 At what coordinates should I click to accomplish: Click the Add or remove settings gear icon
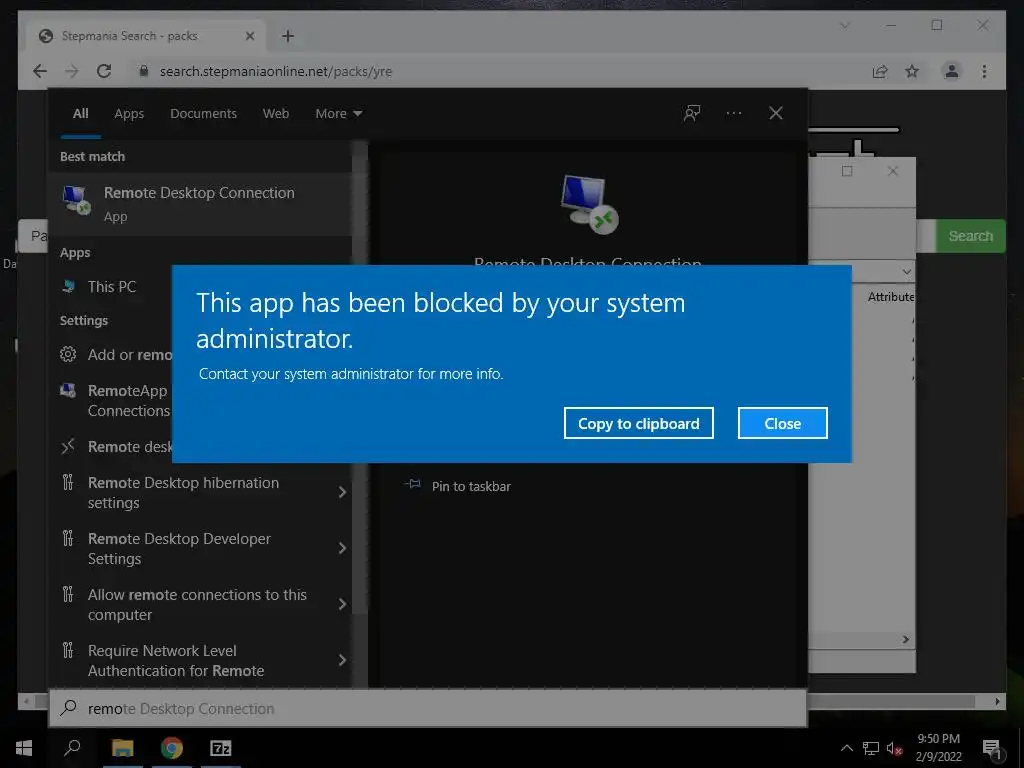pos(68,355)
